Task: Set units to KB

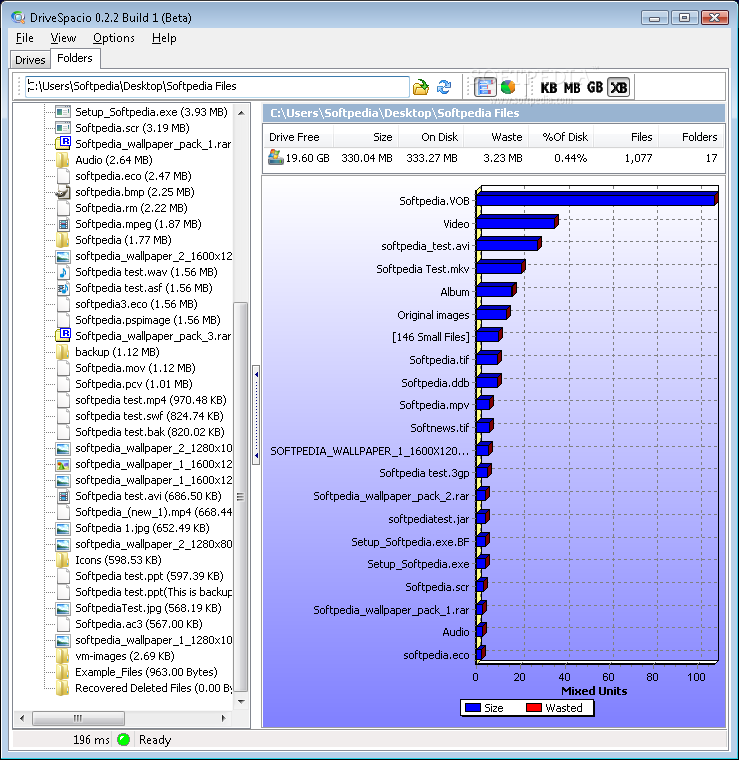Action: (549, 88)
